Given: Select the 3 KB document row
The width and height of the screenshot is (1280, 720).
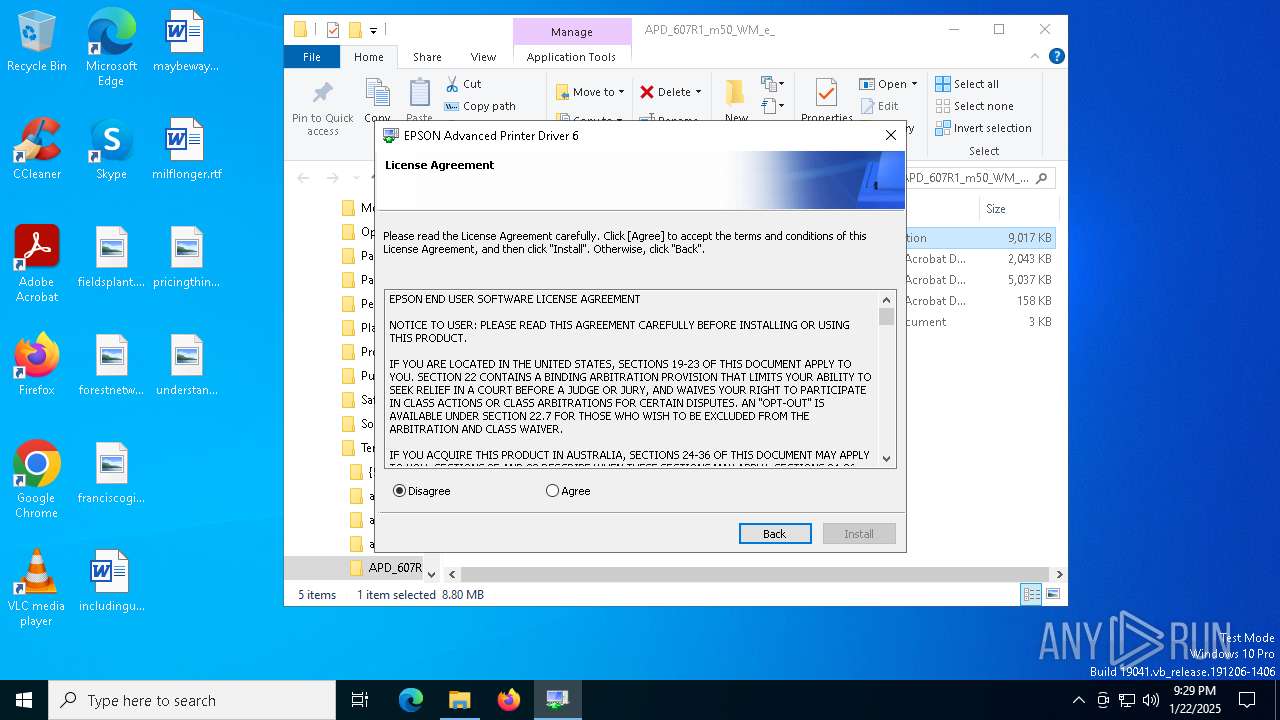Looking at the screenshot, I should 979,322.
